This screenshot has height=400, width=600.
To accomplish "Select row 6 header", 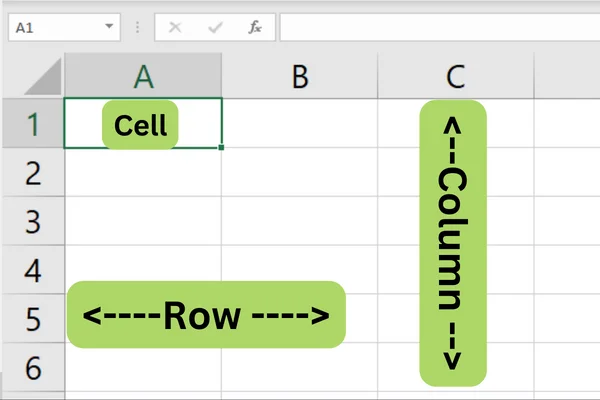I will [33, 367].
